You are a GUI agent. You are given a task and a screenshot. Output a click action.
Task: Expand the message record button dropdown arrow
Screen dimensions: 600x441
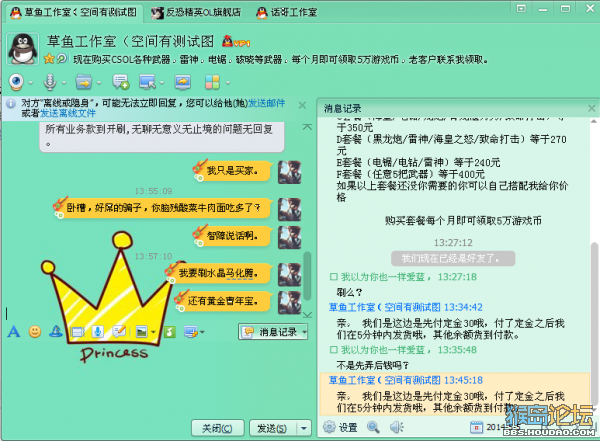tap(305, 332)
